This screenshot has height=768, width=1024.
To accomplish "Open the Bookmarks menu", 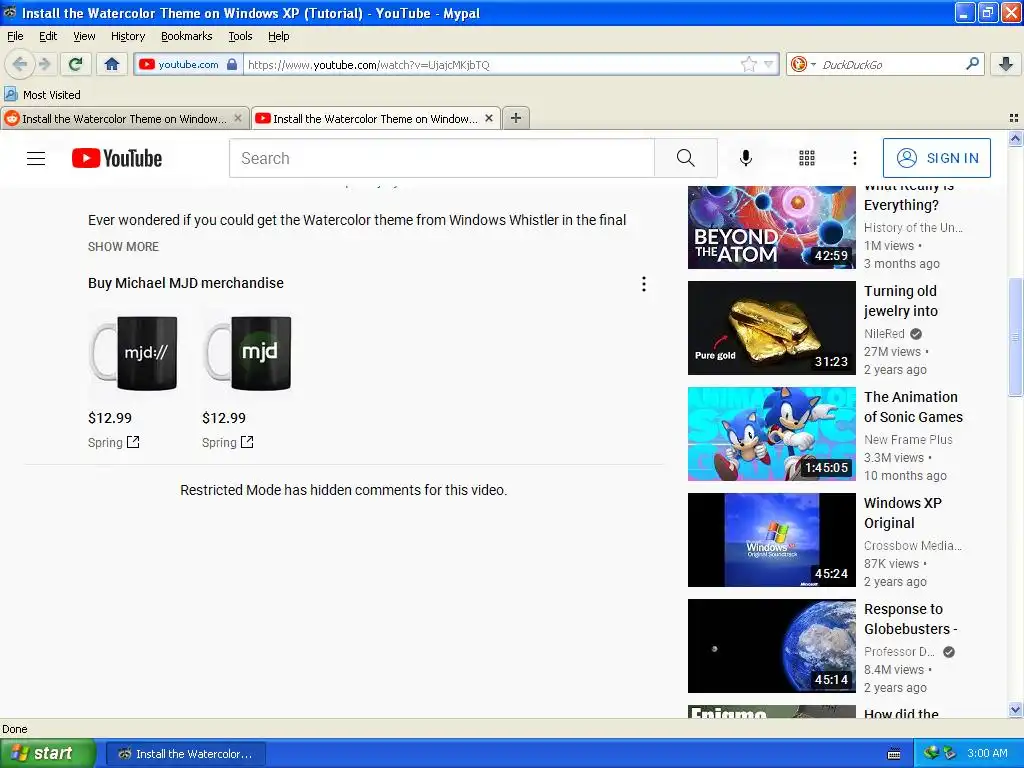I will [x=186, y=36].
